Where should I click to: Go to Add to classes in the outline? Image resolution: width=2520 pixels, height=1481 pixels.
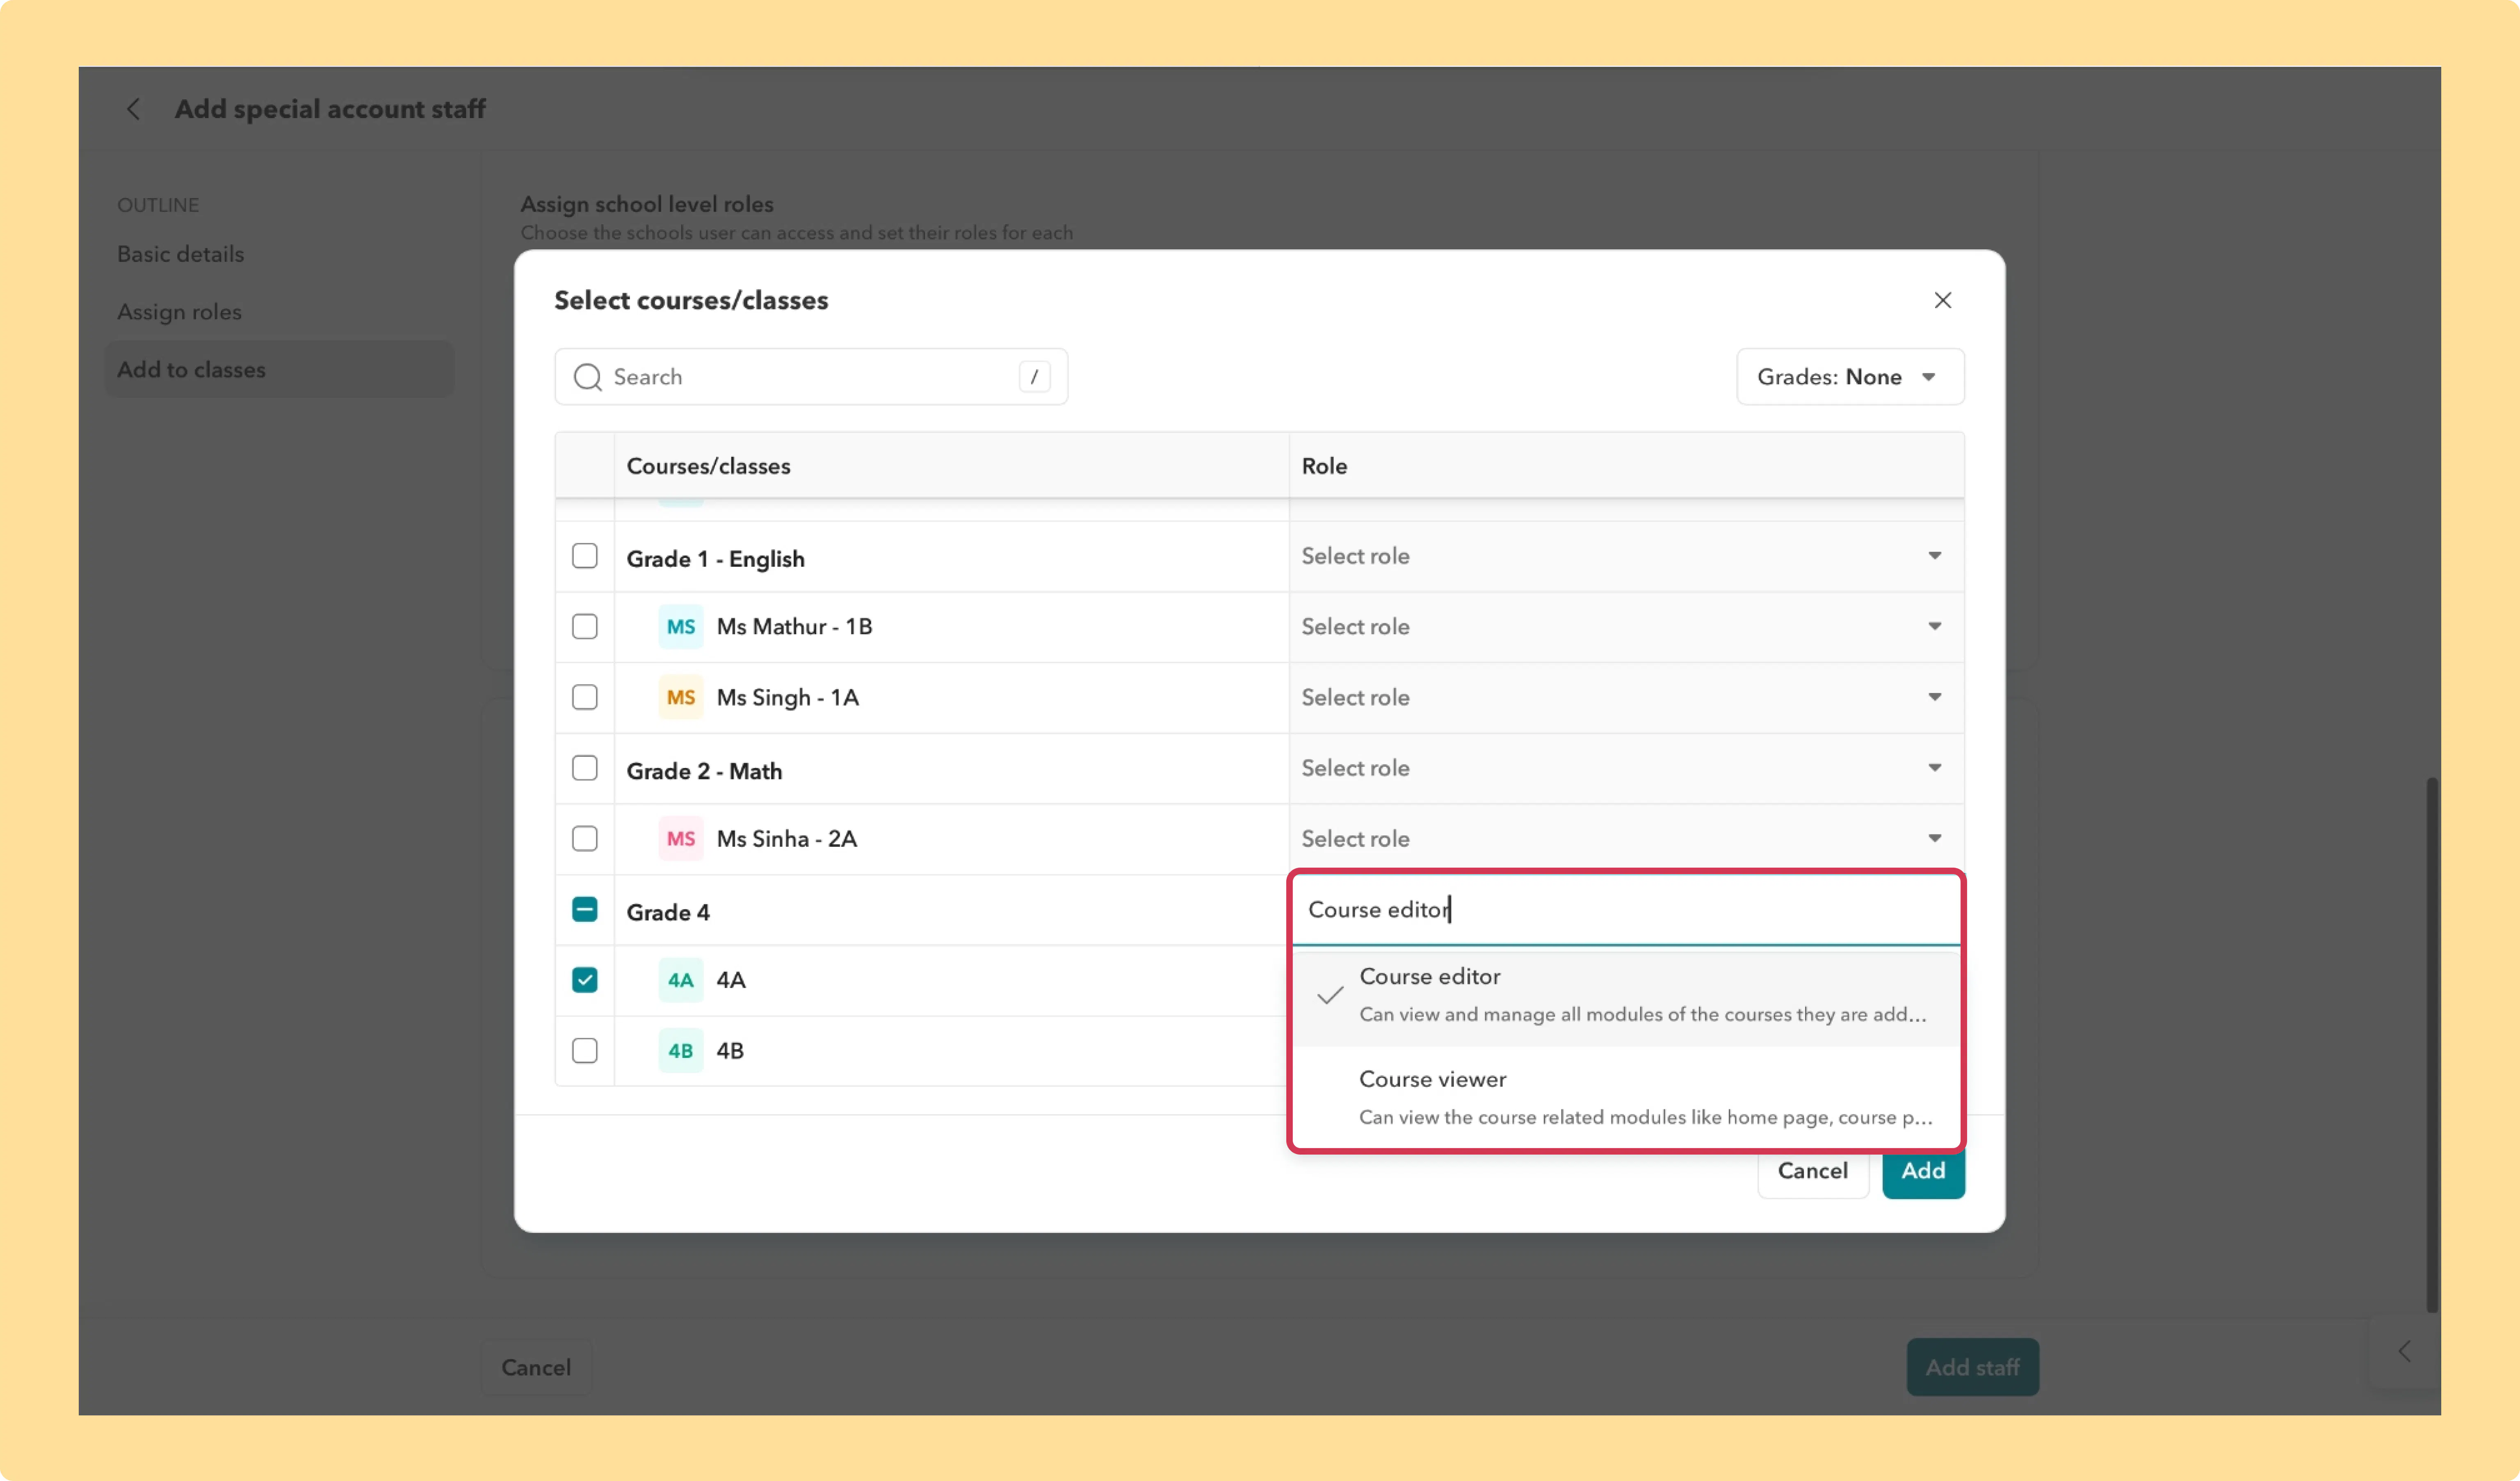[280, 370]
